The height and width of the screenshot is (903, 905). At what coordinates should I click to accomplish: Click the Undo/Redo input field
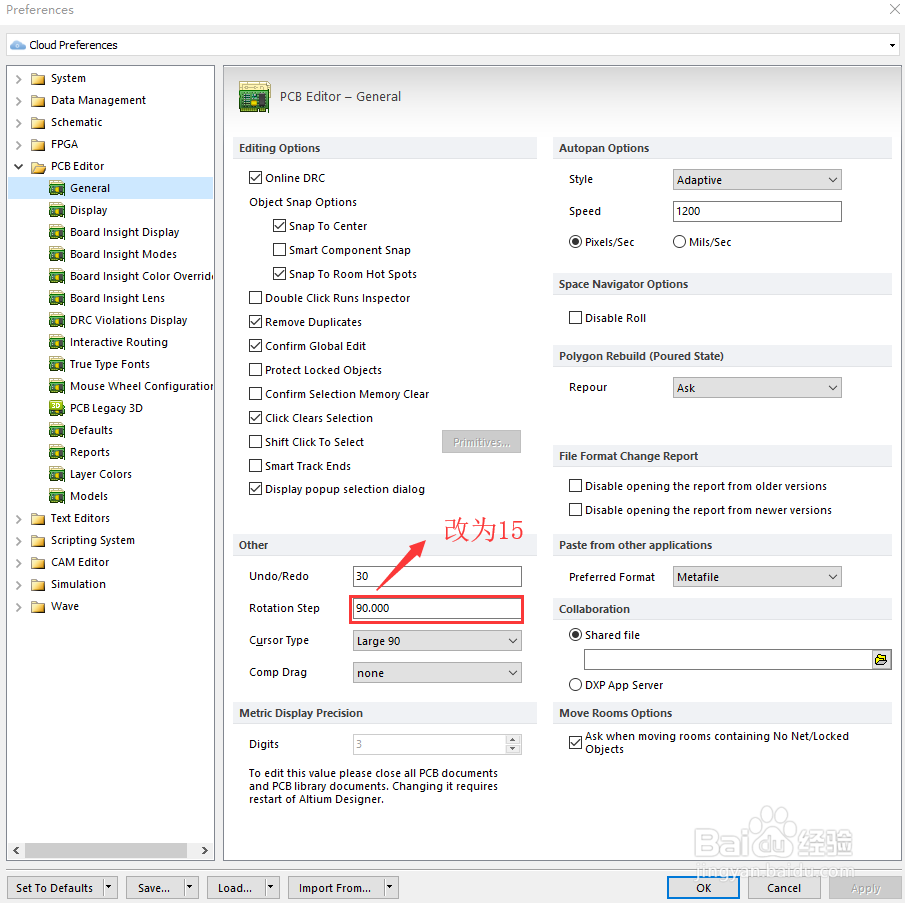tap(437, 576)
